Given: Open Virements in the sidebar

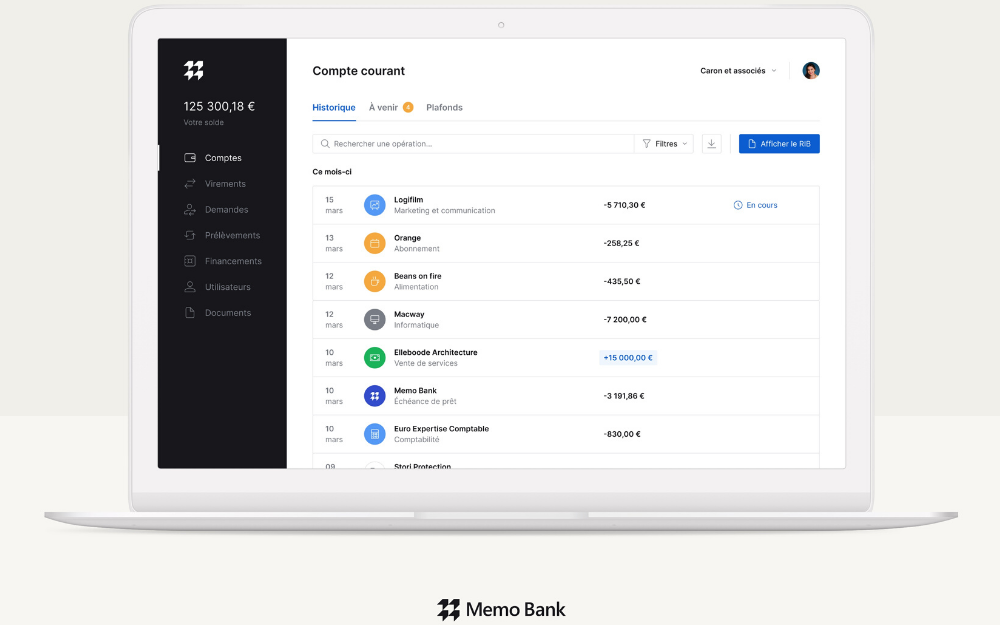Looking at the screenshot, I should pos(224,184).
